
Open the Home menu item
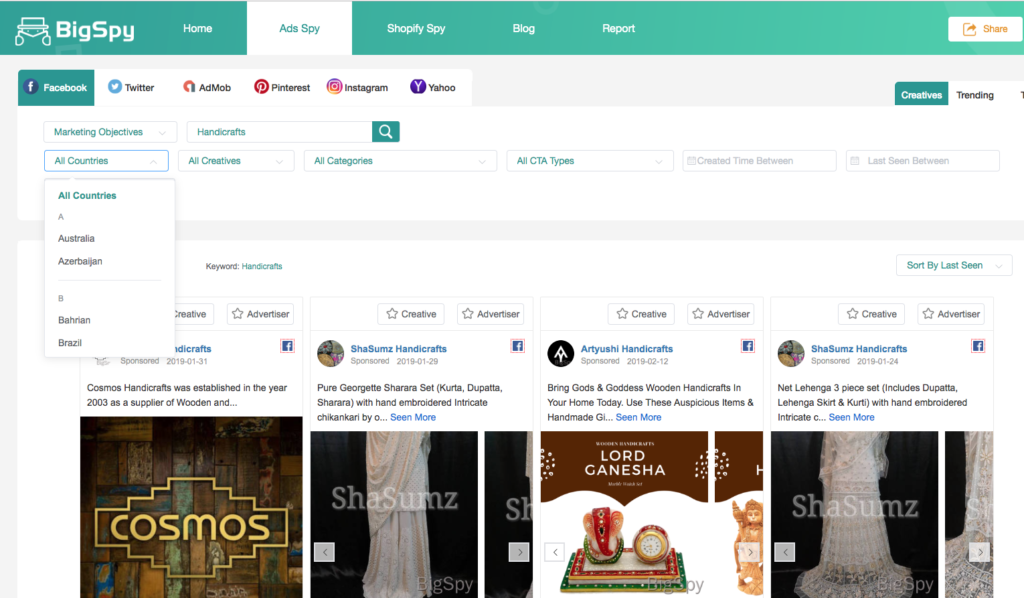click(x=197, y=29)
